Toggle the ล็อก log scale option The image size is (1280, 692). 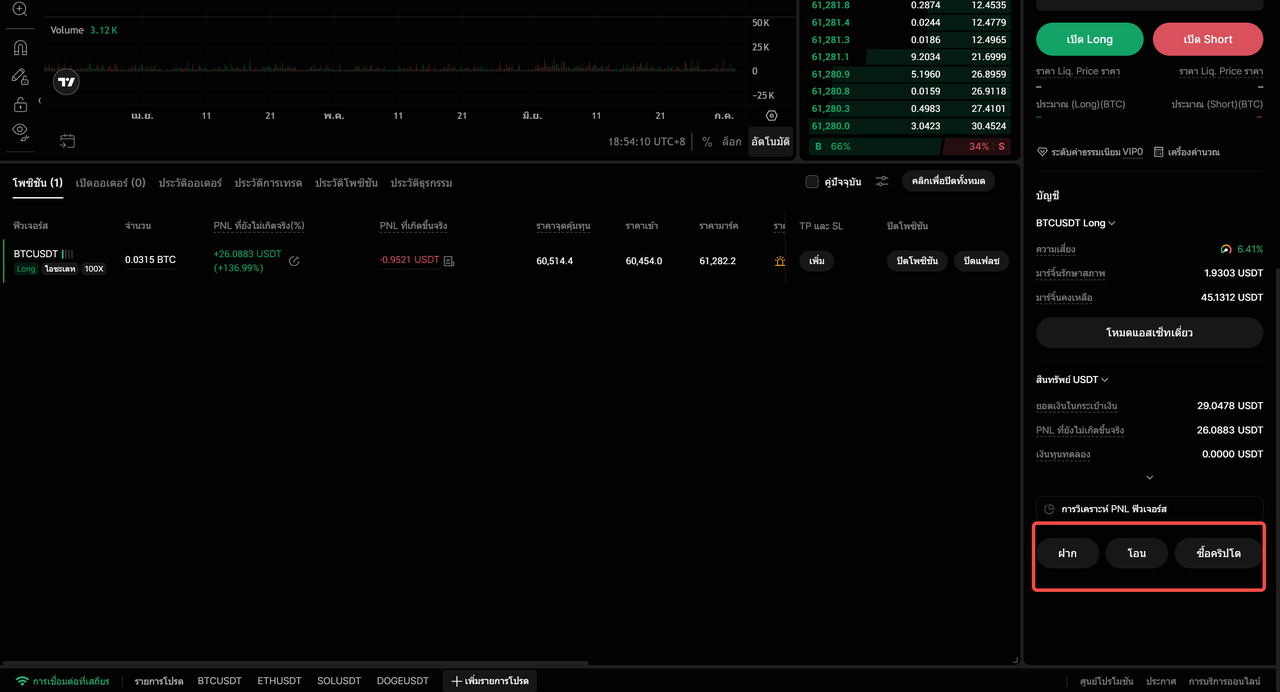pos(732,142)
